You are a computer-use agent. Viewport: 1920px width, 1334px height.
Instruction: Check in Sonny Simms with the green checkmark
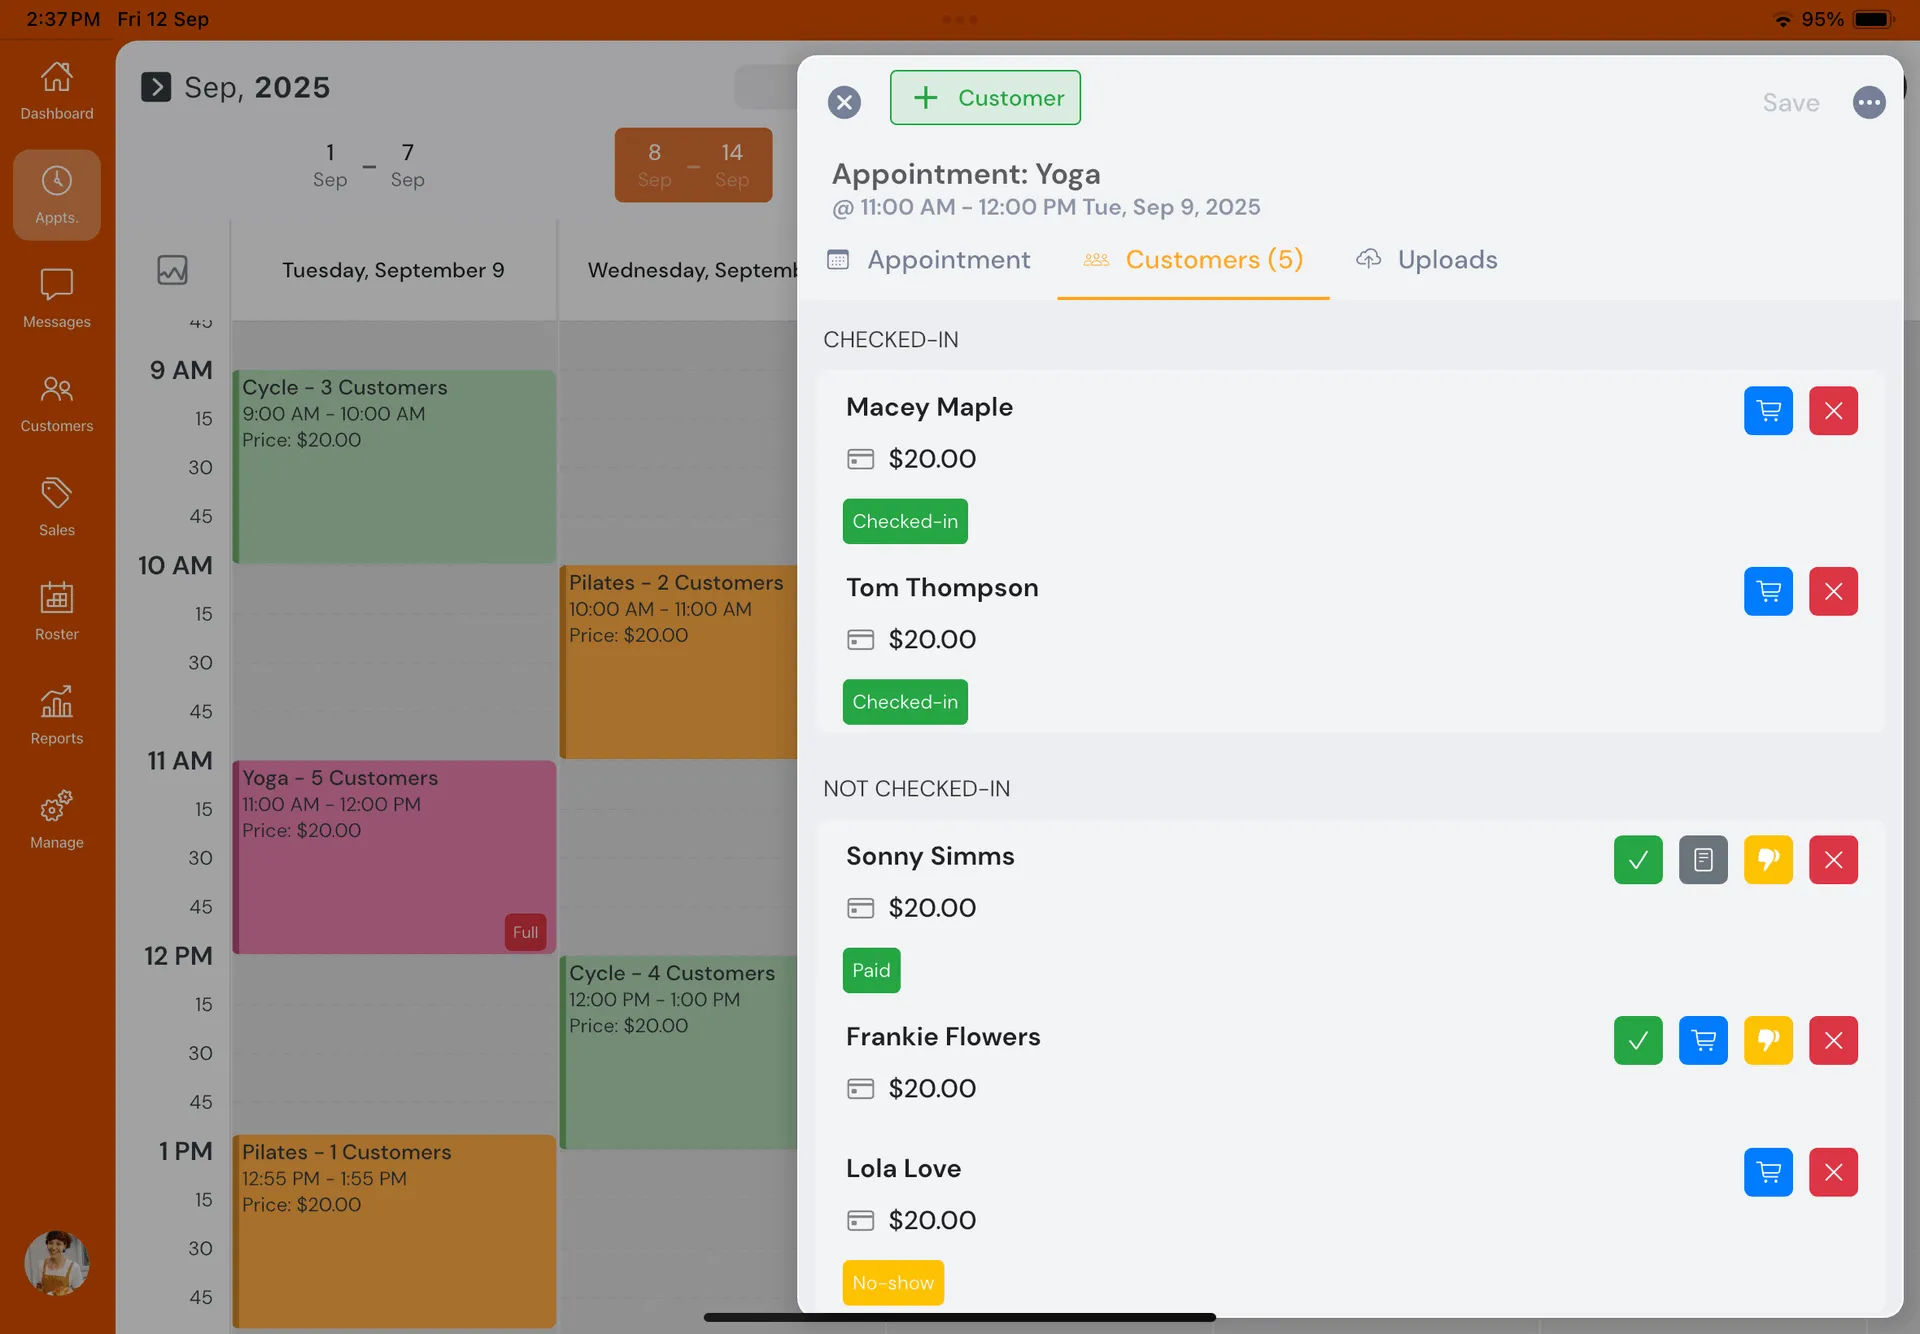click(x=1637, y=860)
